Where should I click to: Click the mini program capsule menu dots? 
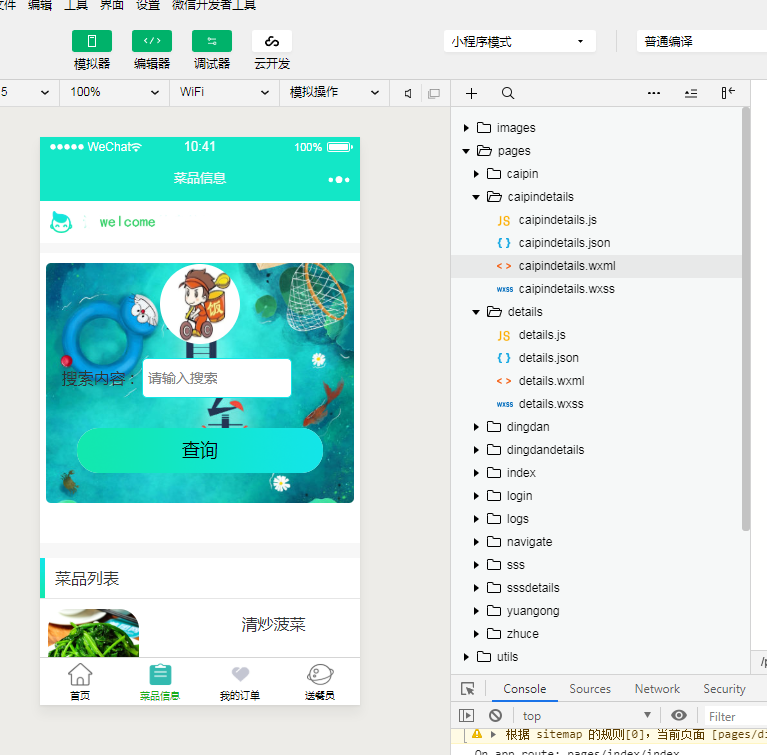click(x=338, y=180)
